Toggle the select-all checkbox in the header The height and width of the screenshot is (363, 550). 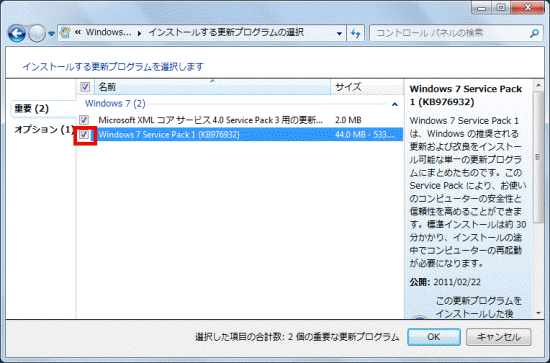(x=85, y=87)
